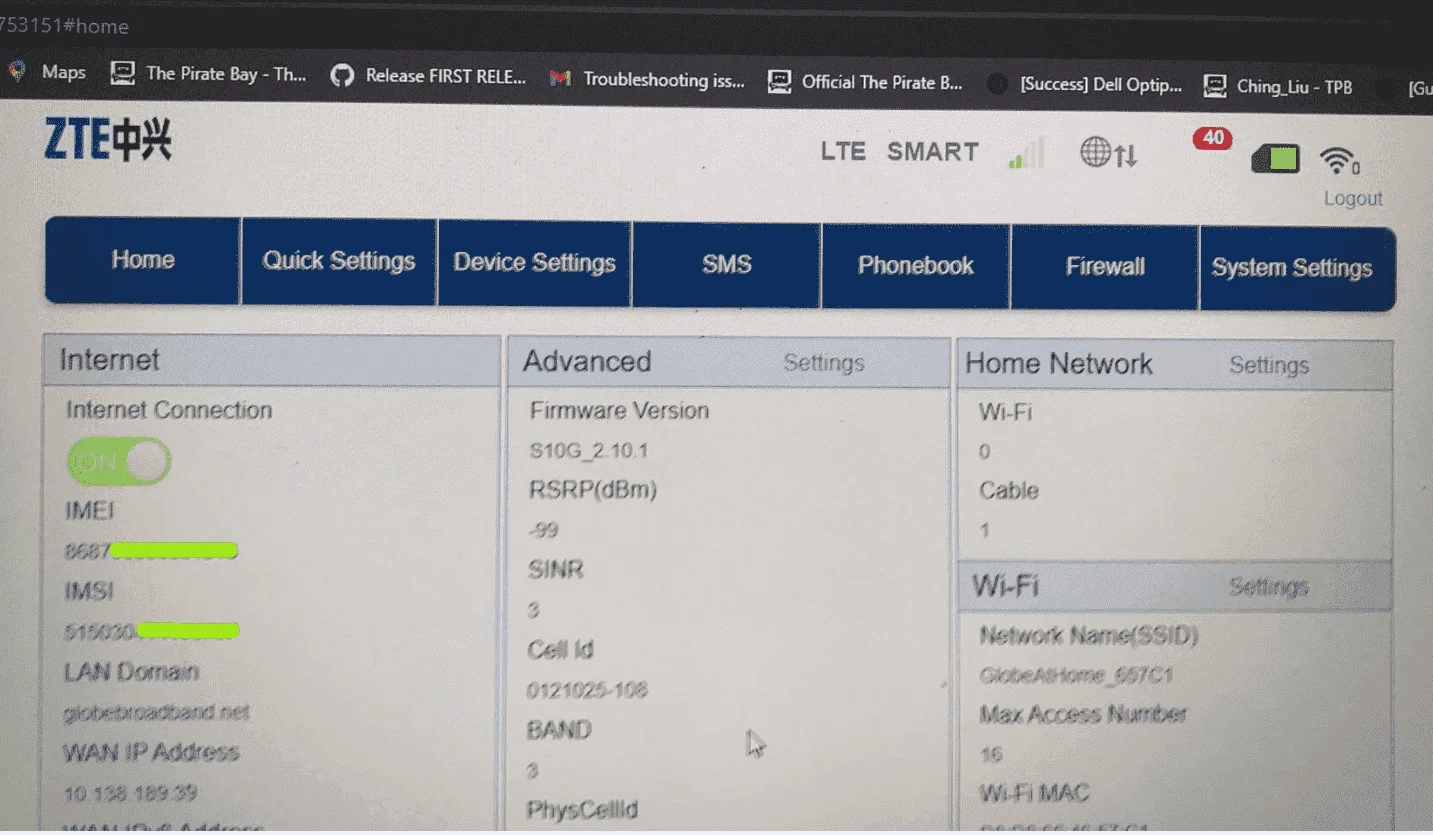Screen dimensions: 1433x835
Task: Select the RSRP value -99
Action: click(x=543, y=530)
